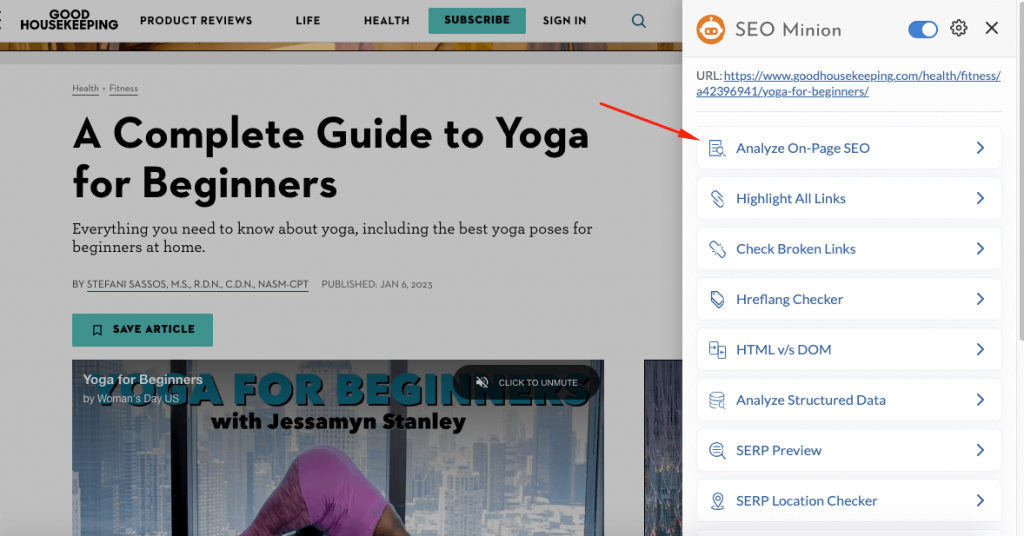Click the Analyze On-Page SEO icon

[717, 148]
